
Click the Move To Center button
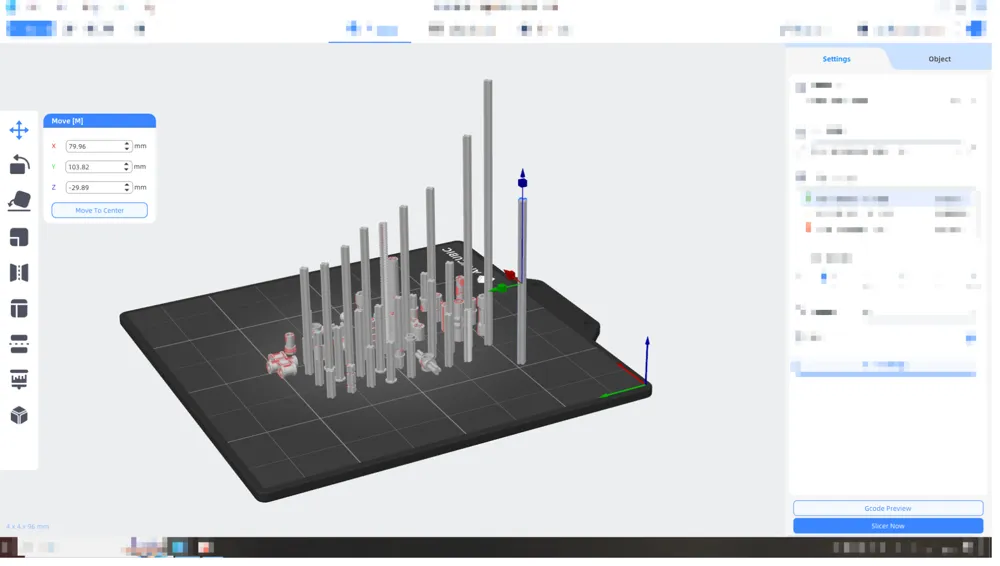click(x=100, y=212)
